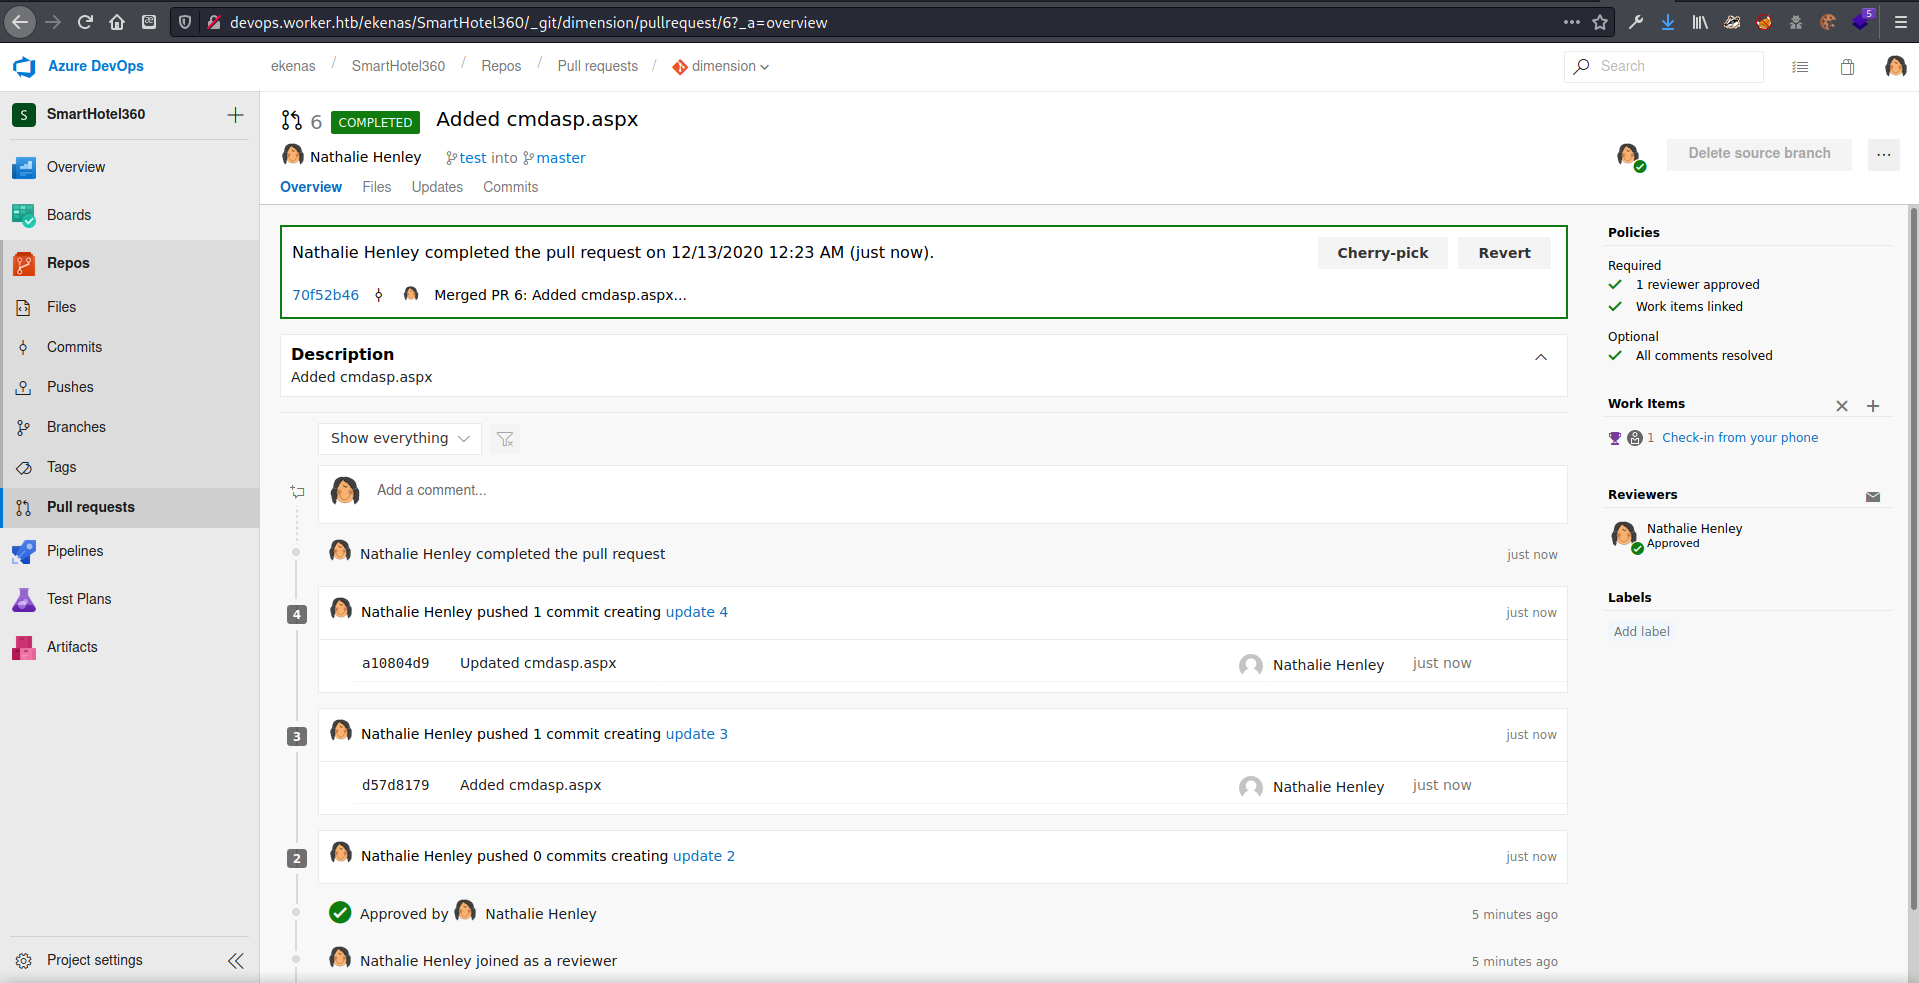Click Delete source branch button
The width and height of the screenshot is (1919, 983).
tap(1759, 154)
